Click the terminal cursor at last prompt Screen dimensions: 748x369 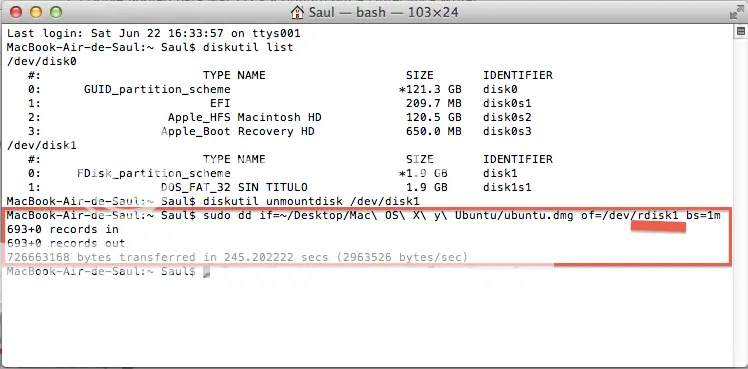(207, 272)
